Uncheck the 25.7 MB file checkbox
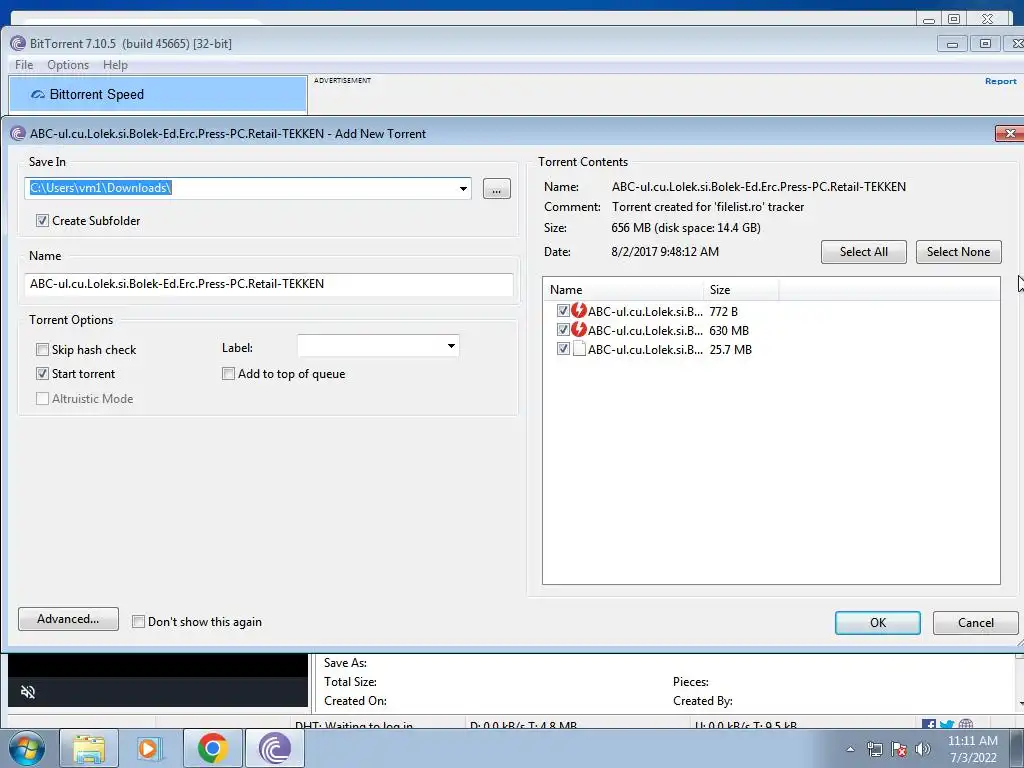Viewport: 1024px width, 768px height. (x=563, y=349)
